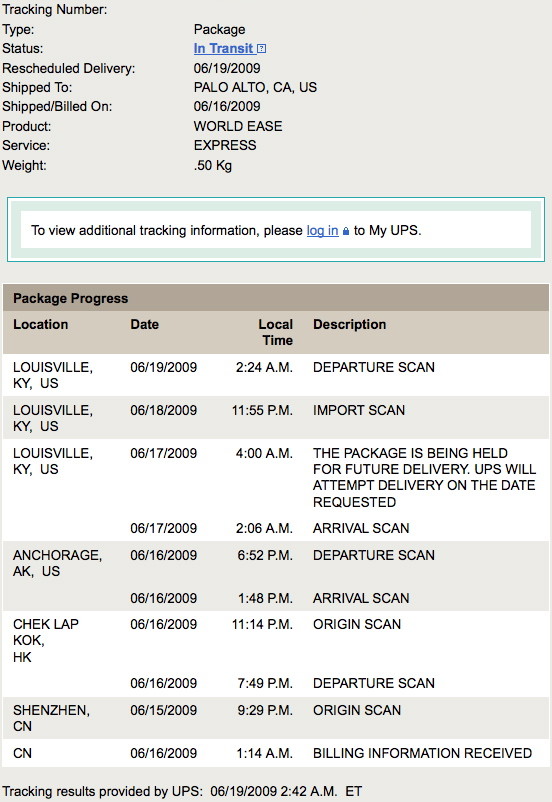Click the Description column header
Image resolution: width=552 pixels, height=802 pixels.
pos(349,324)
